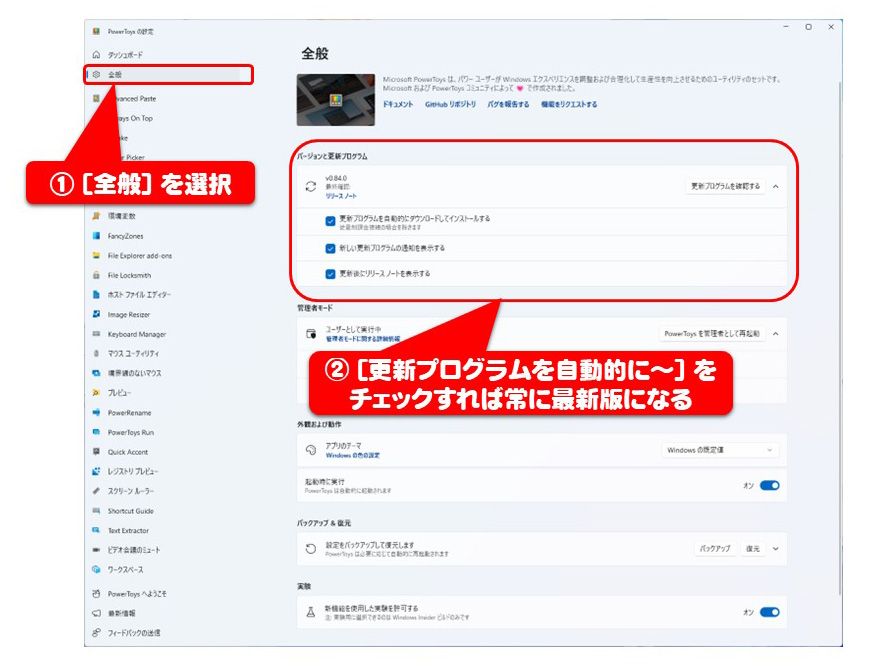Open the ビデオ会議のミュート camera icon
This screenshot has height=668, width=870.
click(97, 550)
